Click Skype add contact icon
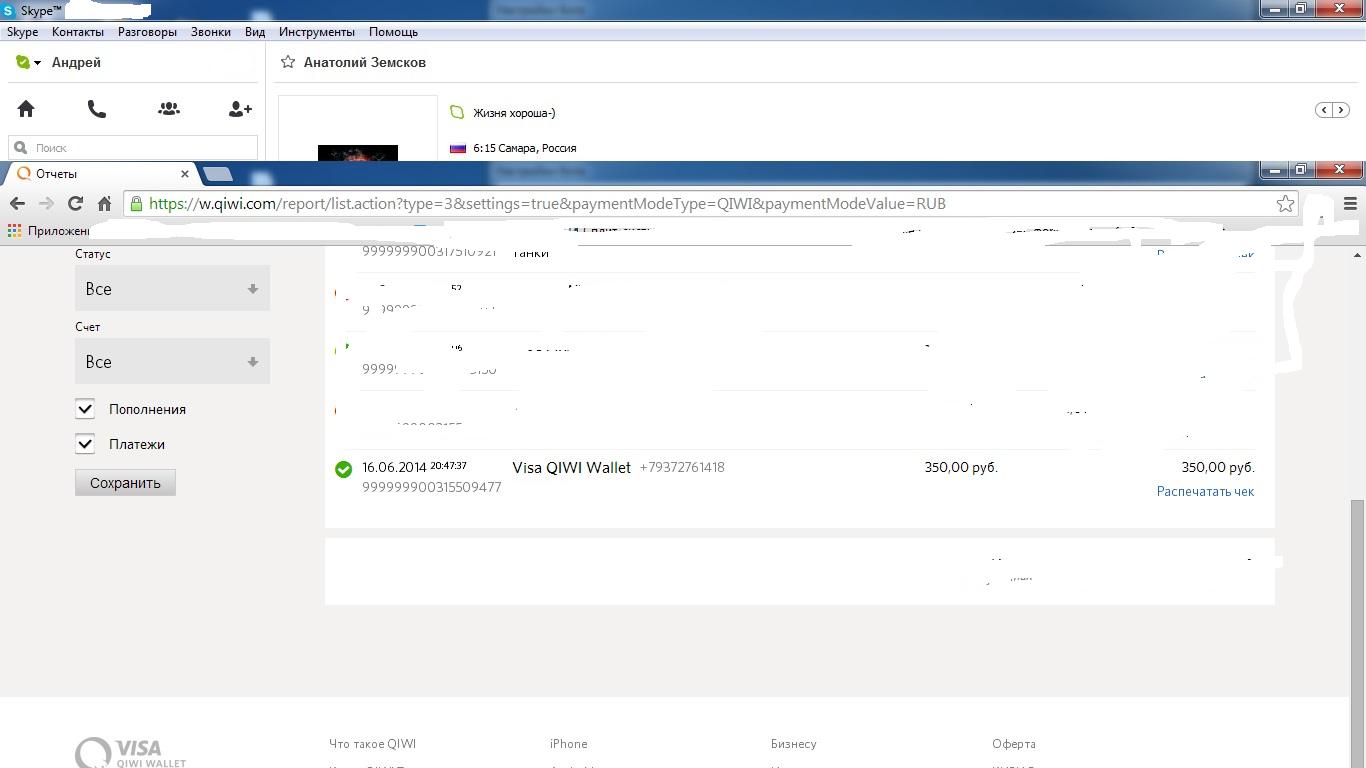This screenshot has height=768, width=1366. [240, 109]
